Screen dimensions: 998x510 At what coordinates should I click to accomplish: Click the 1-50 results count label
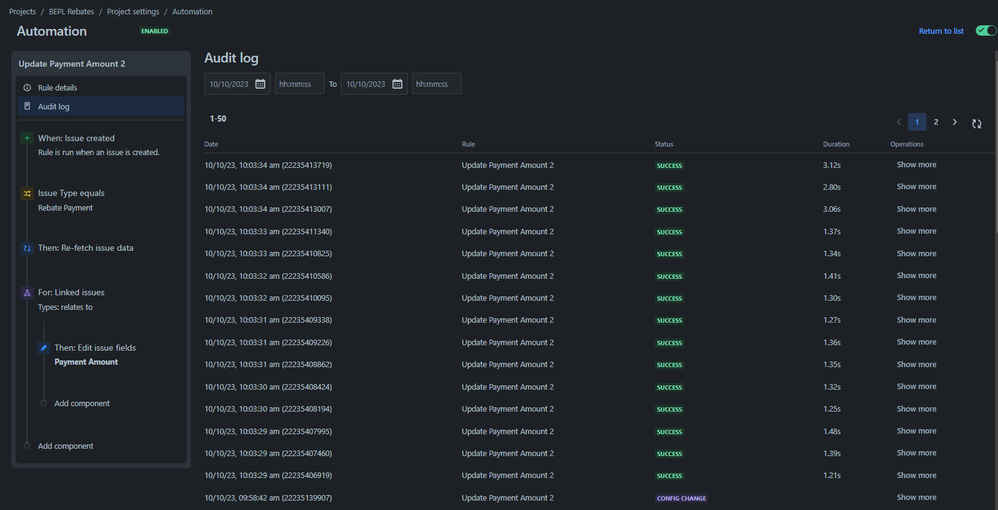tap(218, 118)
